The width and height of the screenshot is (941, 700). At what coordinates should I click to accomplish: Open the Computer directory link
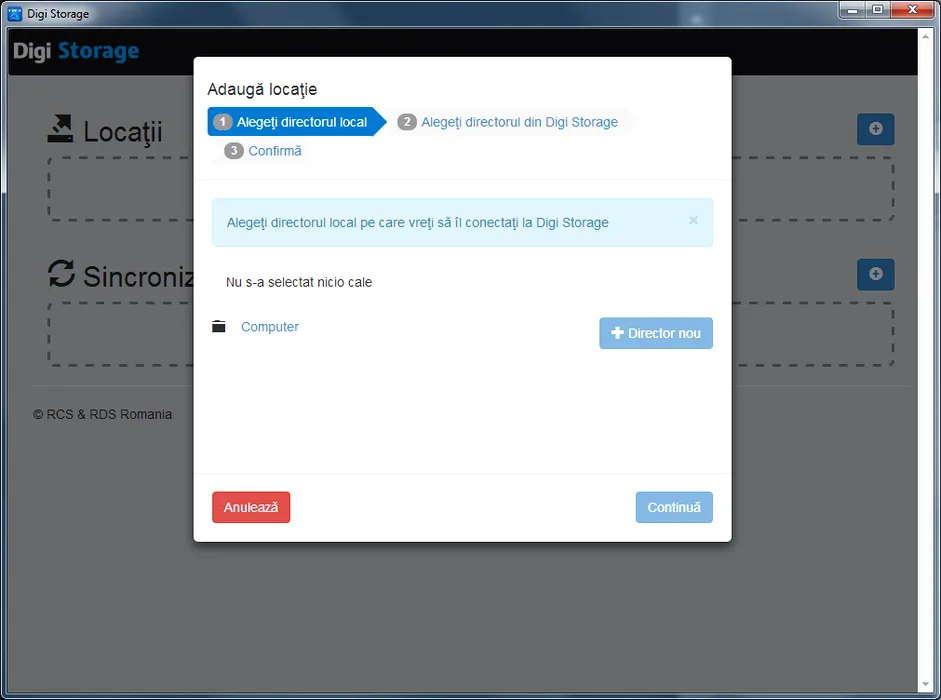coord(270,327)
